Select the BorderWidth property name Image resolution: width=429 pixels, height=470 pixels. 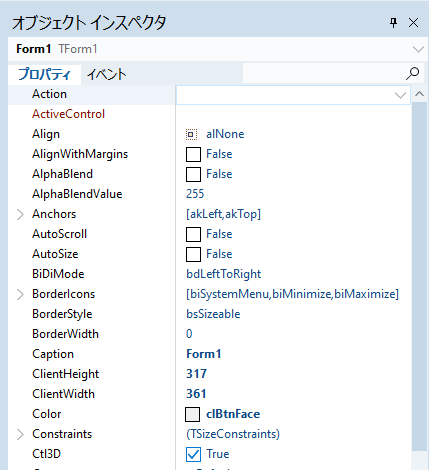tap(65, 334)
